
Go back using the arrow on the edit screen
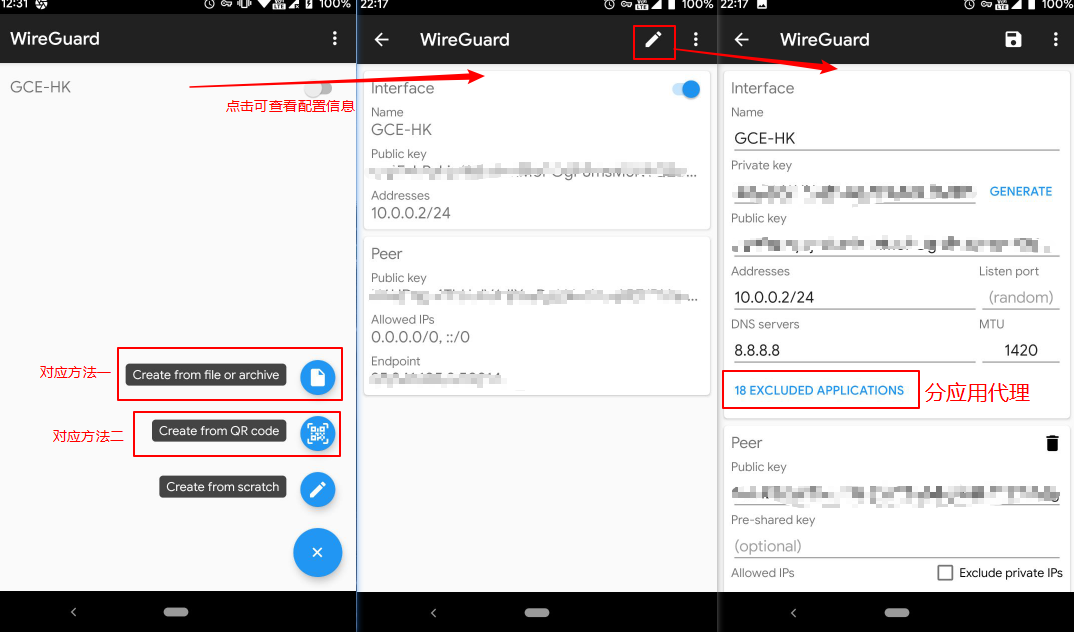click(742, 39)
